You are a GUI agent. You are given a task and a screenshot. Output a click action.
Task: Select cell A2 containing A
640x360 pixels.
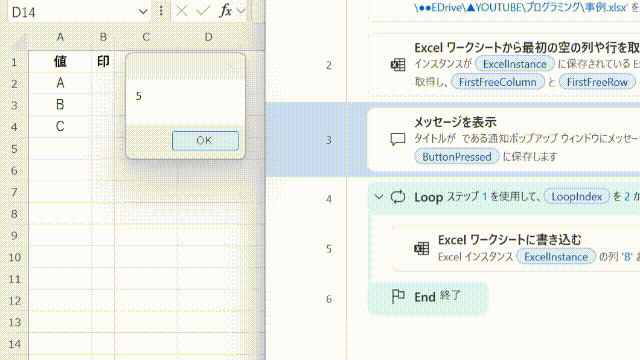(60, 83)
